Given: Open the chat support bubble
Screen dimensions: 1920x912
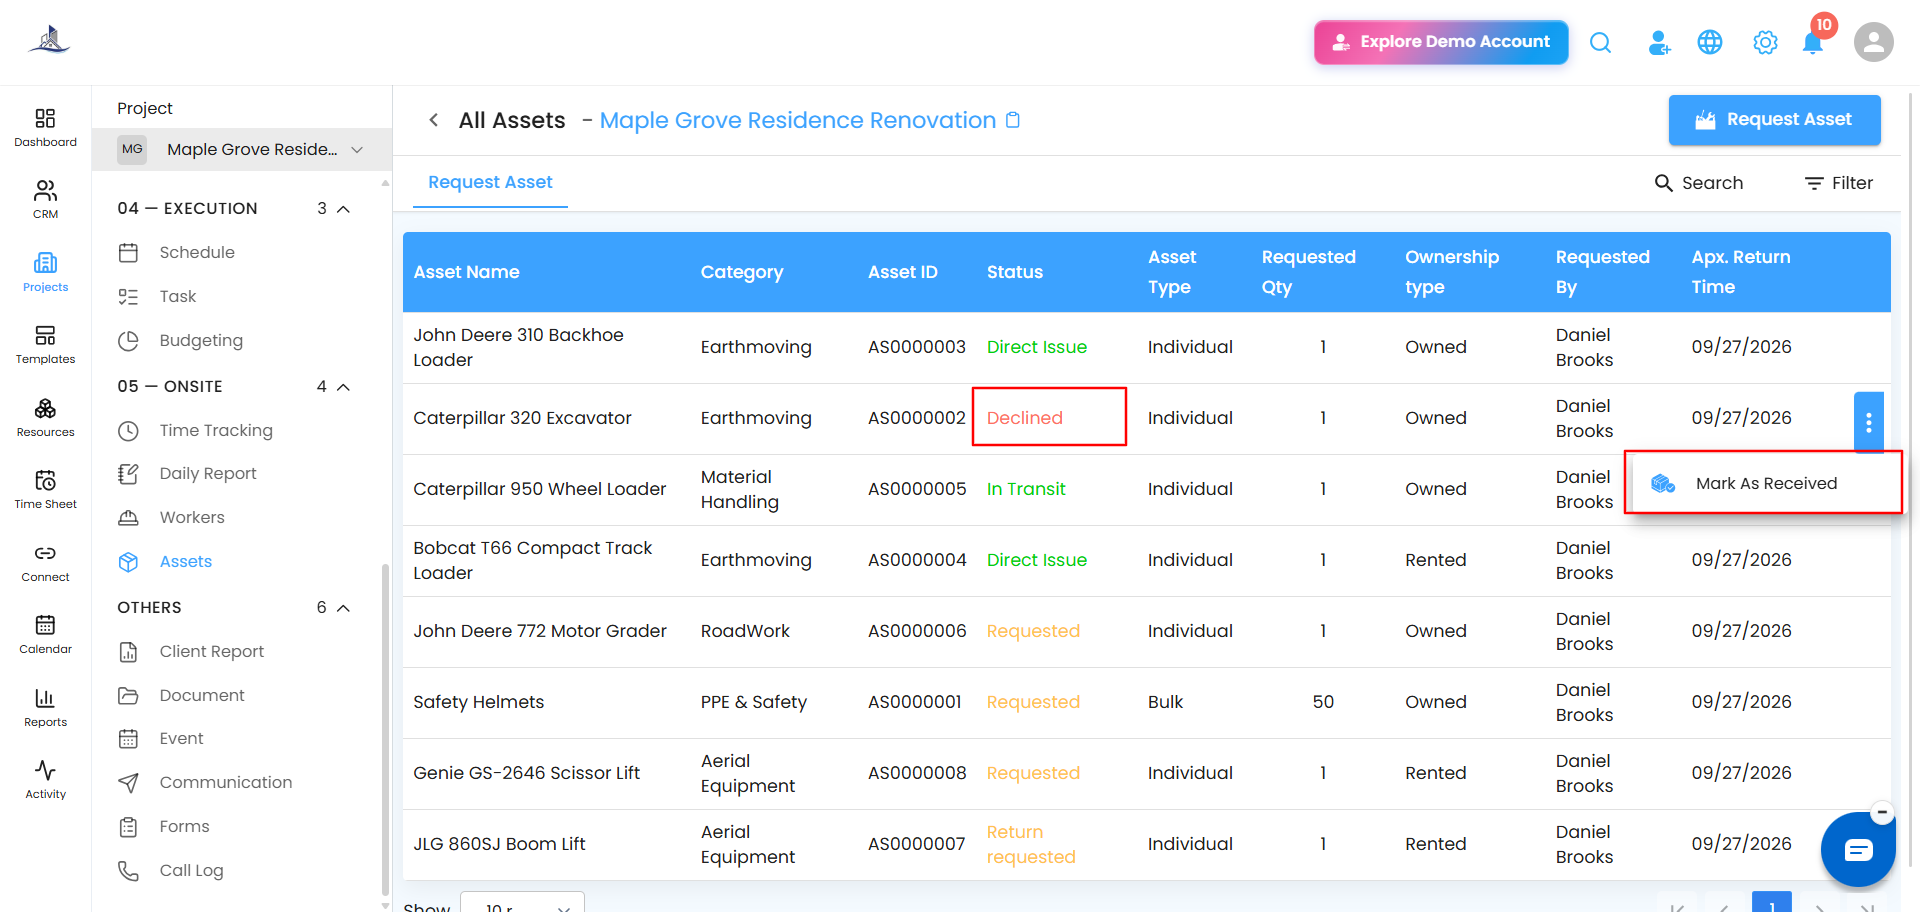Looking at the screenshot, I should [x=1858, y=850].
